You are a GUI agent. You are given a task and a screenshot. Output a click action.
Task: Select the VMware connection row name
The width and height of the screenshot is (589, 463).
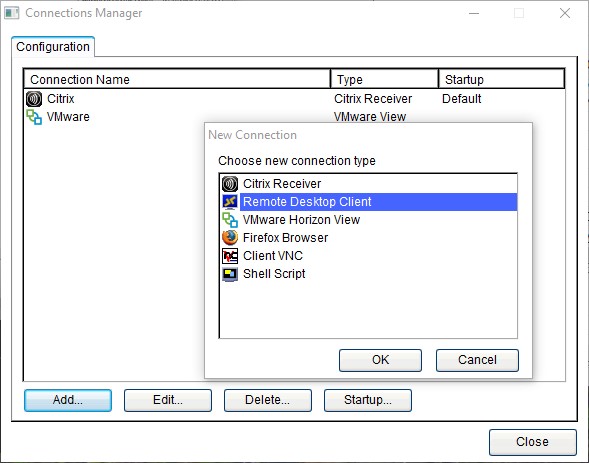coord(68,117)
